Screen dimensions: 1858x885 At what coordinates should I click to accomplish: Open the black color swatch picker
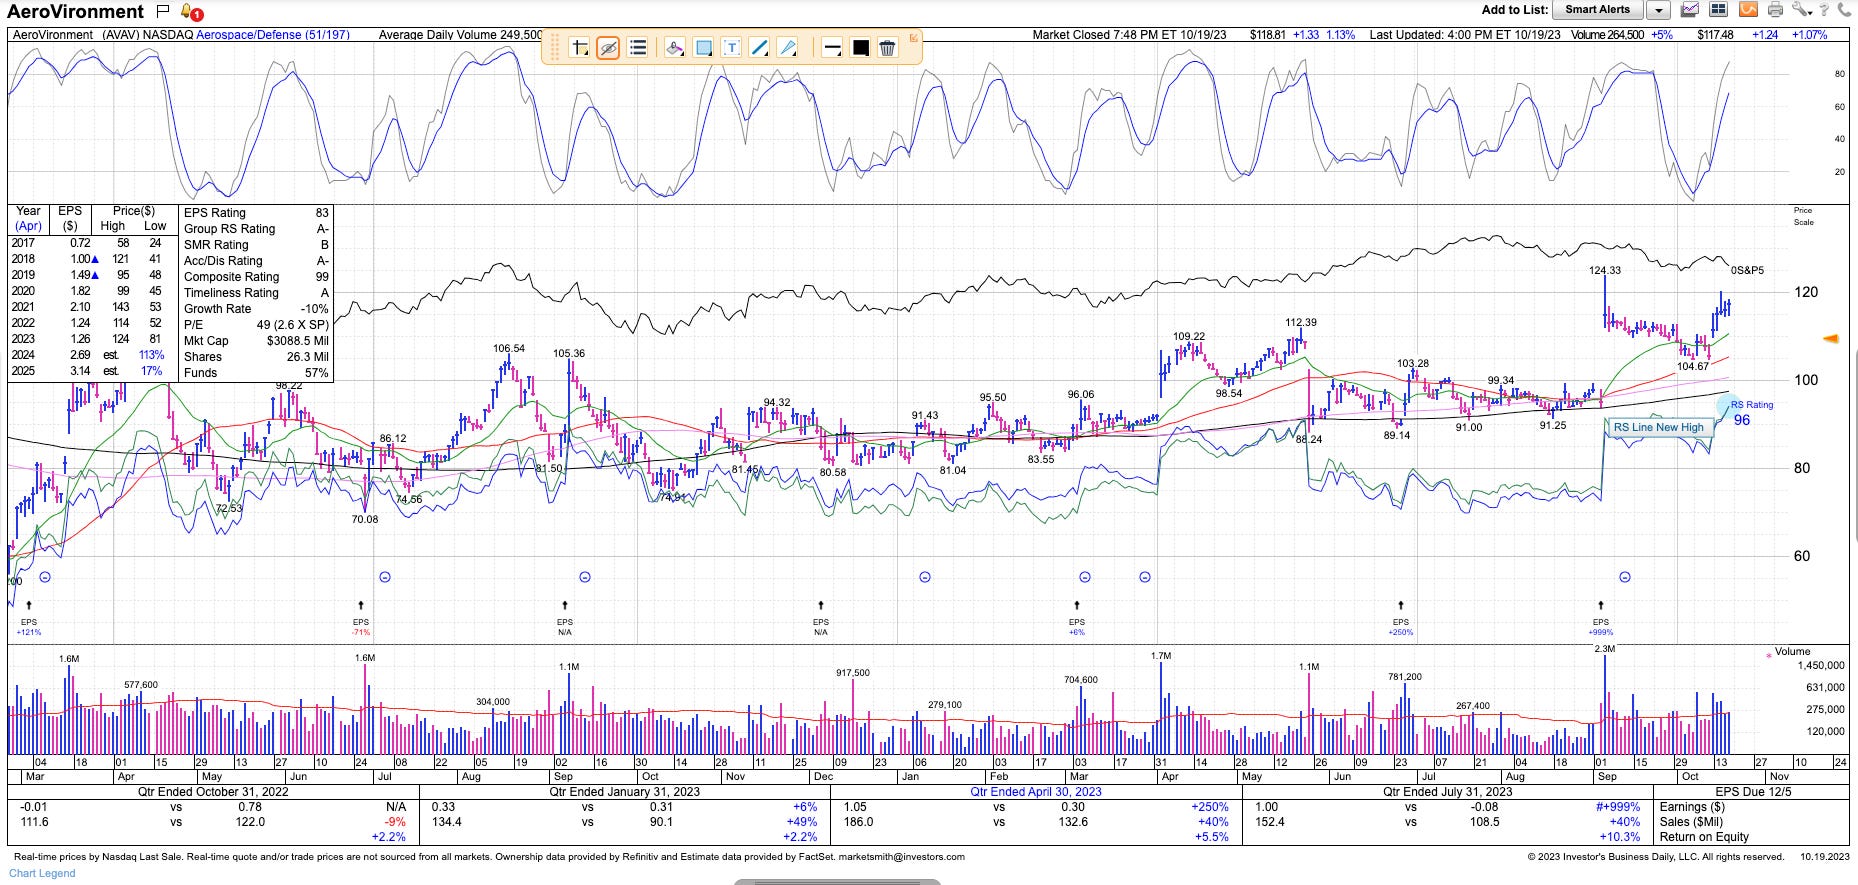860,48
